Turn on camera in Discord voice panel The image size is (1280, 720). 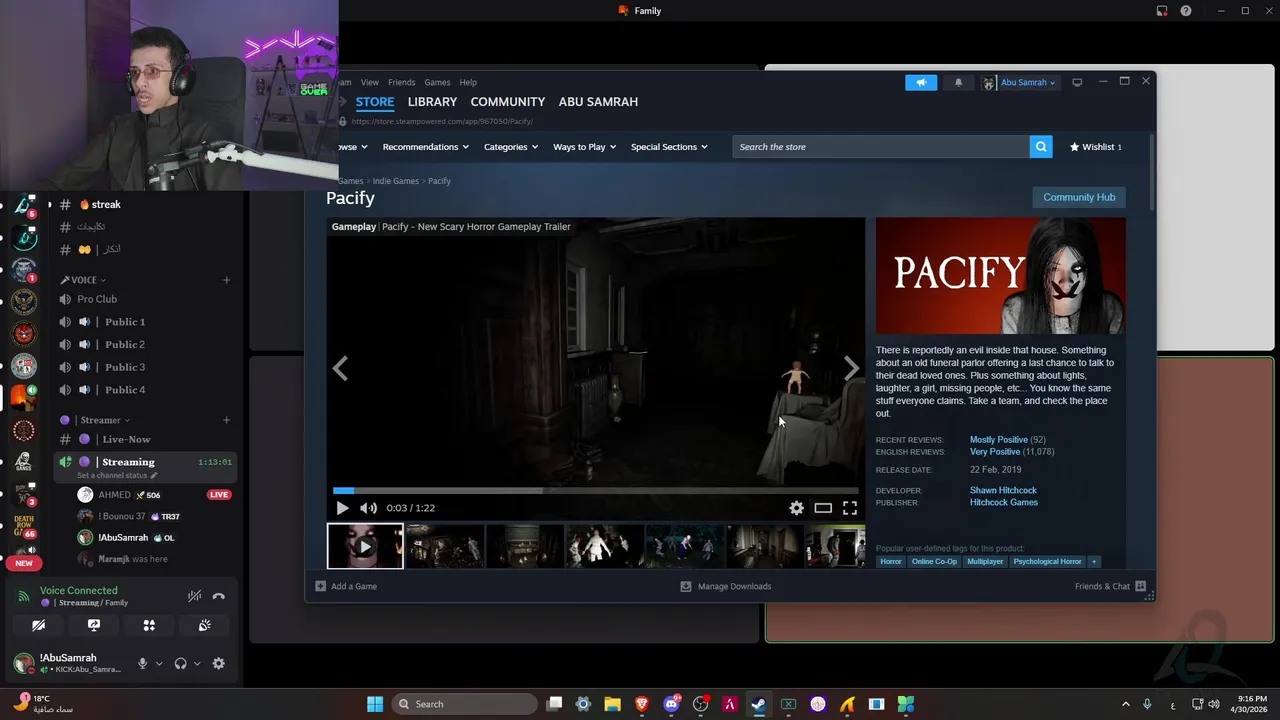(38, 625)
